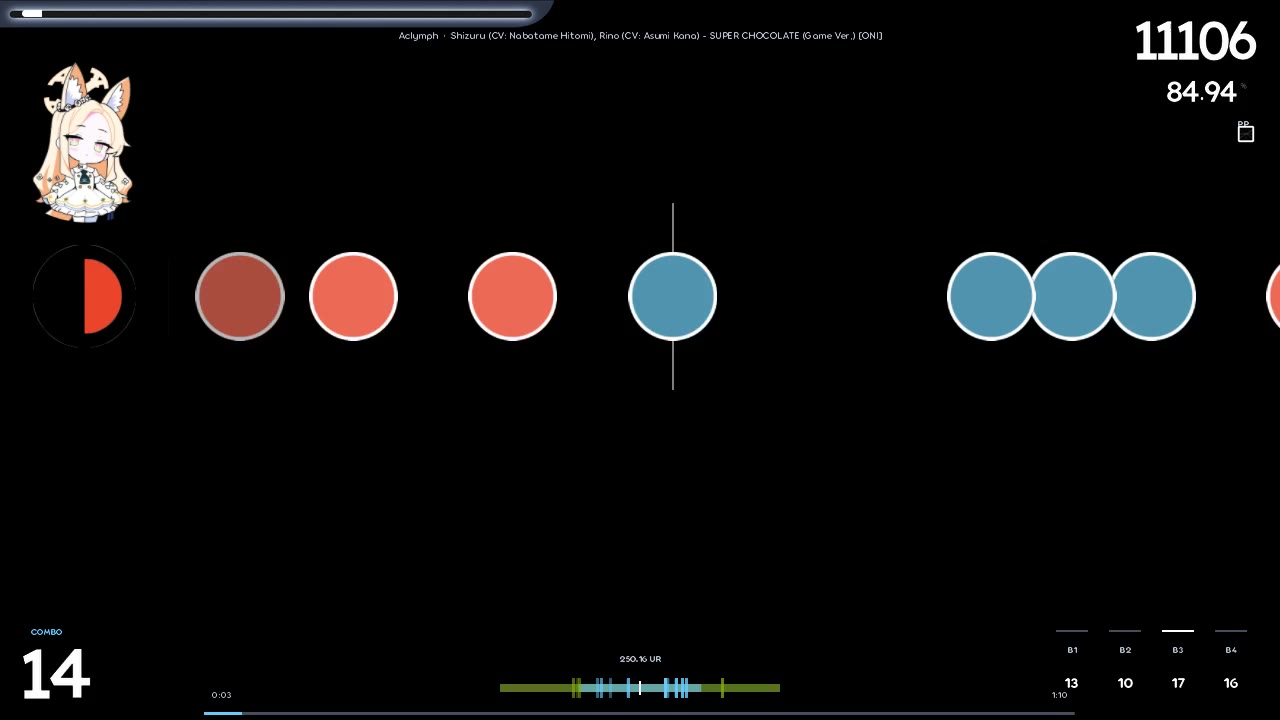
Task: Click the red note beside the dimmed circle
Action: pyautogui.click(x=353, y=296)
